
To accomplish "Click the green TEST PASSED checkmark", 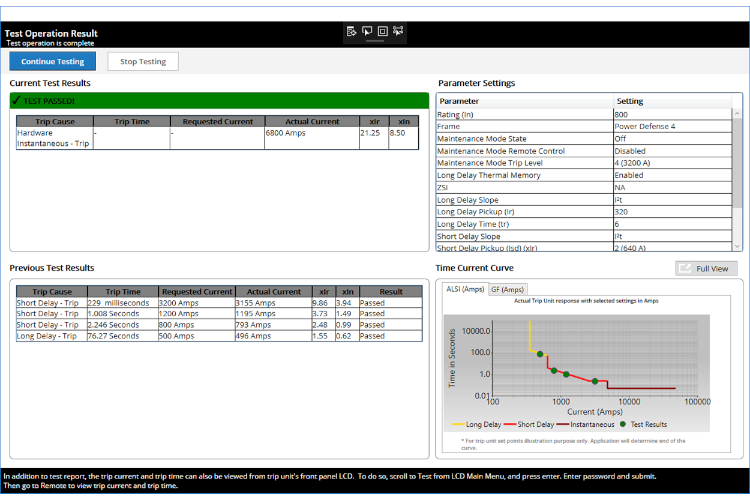I will click(x=16, y=101).
